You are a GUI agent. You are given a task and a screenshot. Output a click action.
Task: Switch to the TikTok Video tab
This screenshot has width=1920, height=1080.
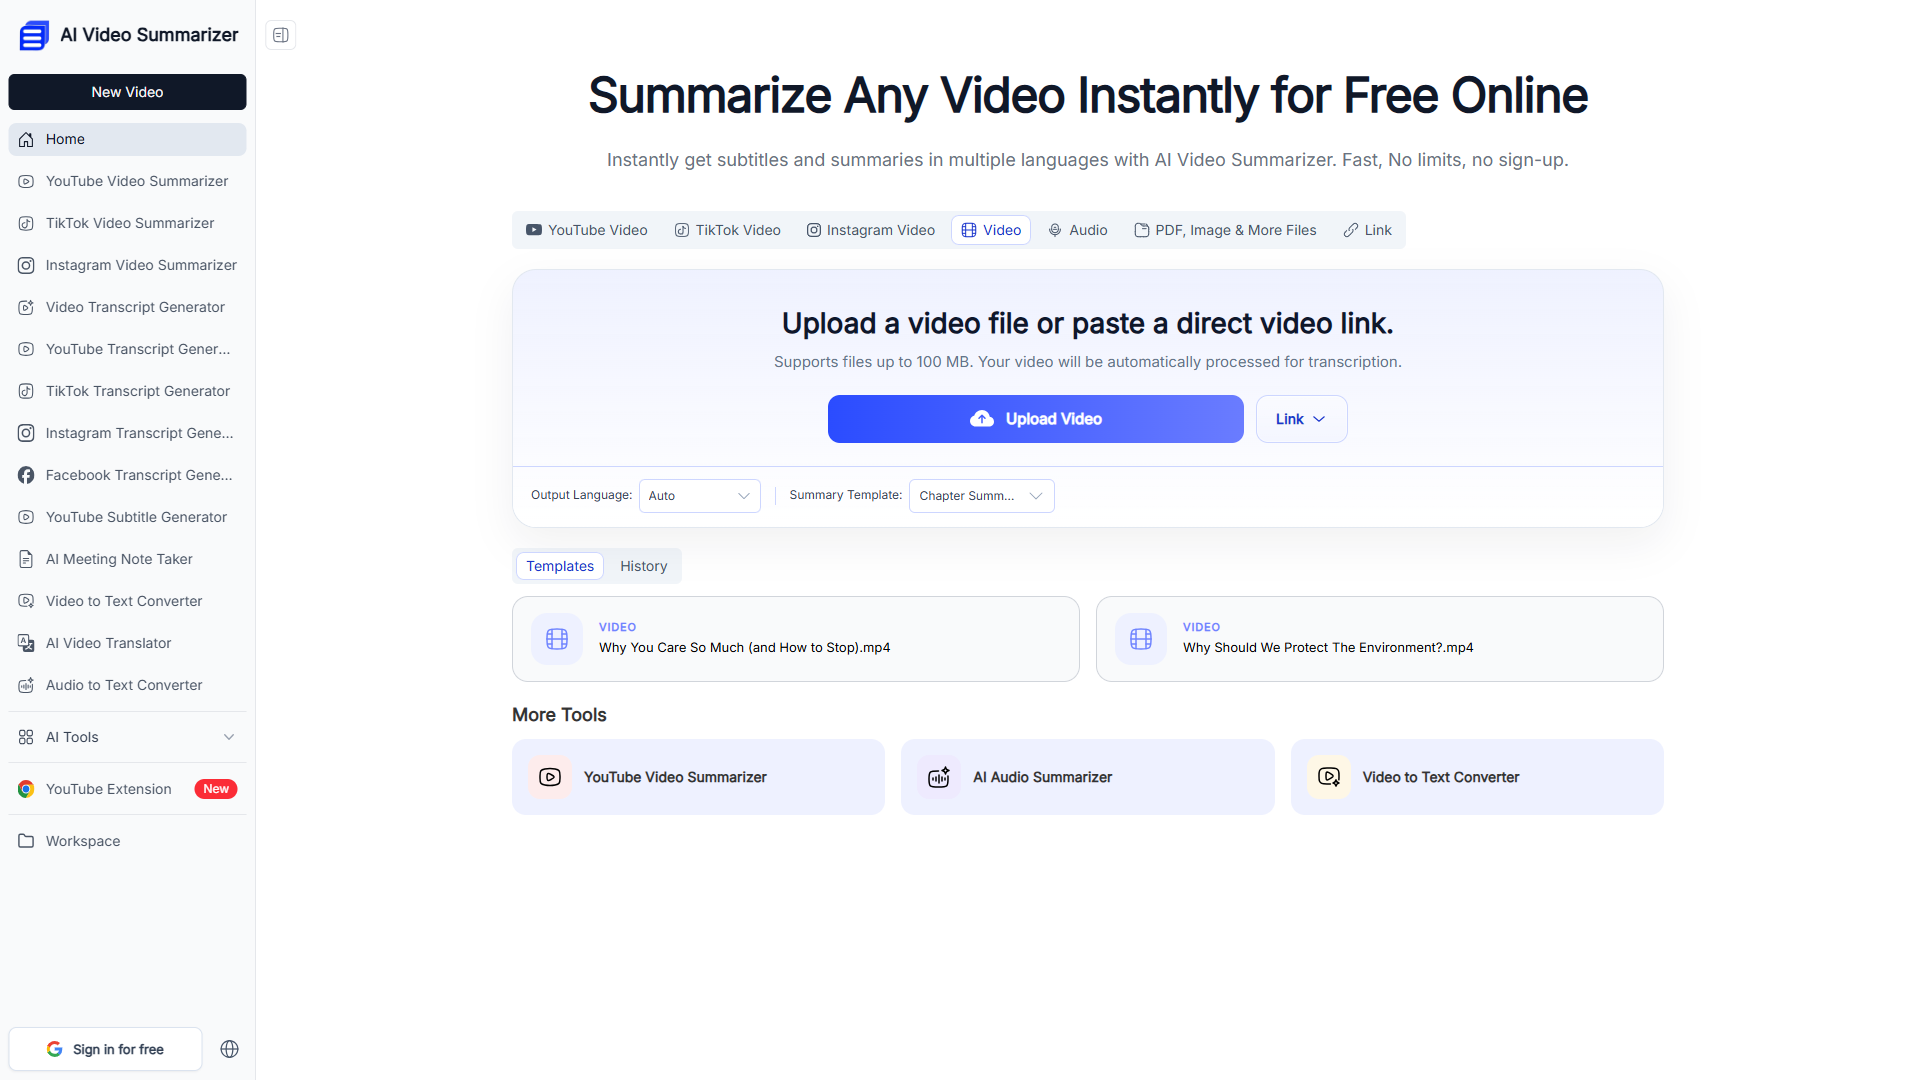coord(727,230)
